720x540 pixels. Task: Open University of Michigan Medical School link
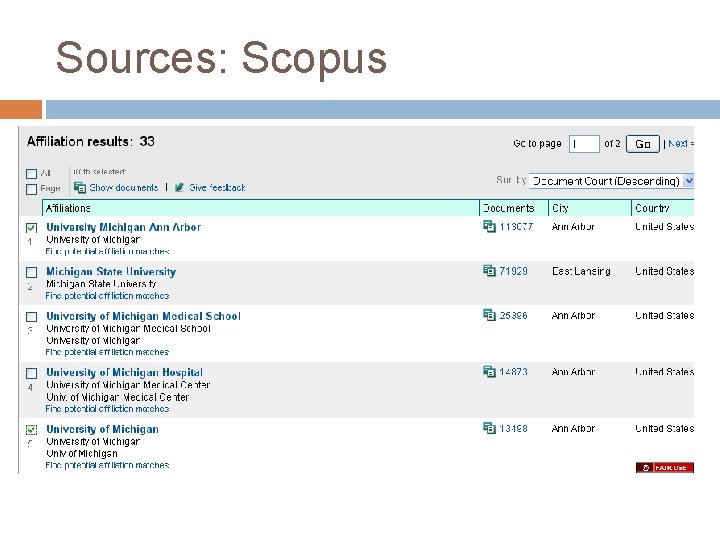[x=143, y=316]
